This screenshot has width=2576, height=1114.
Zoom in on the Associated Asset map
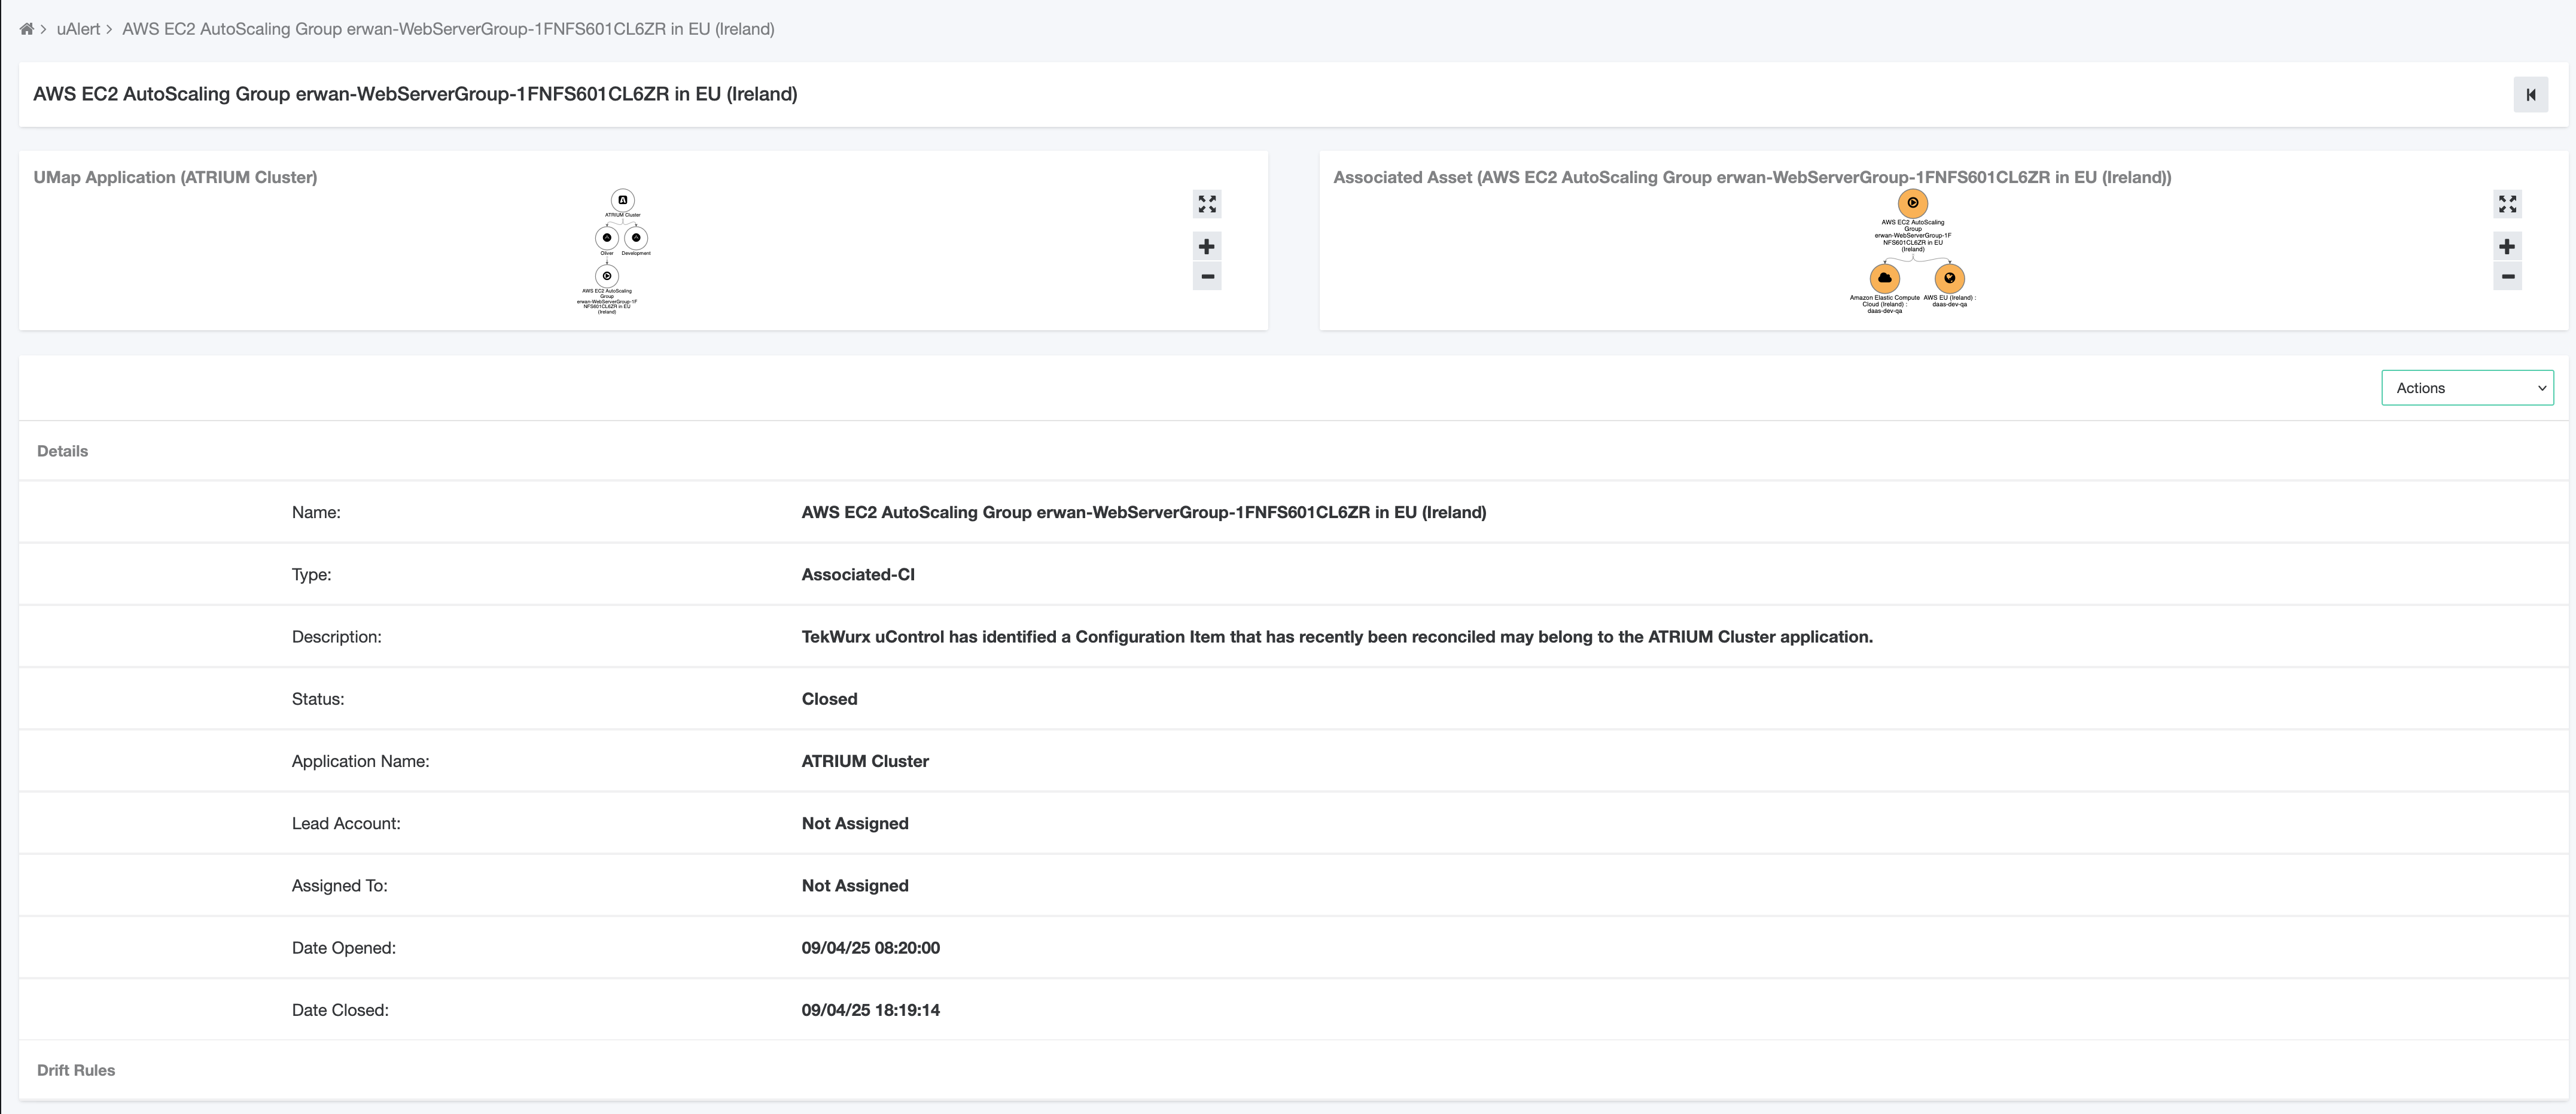[x=2507, y=247]
